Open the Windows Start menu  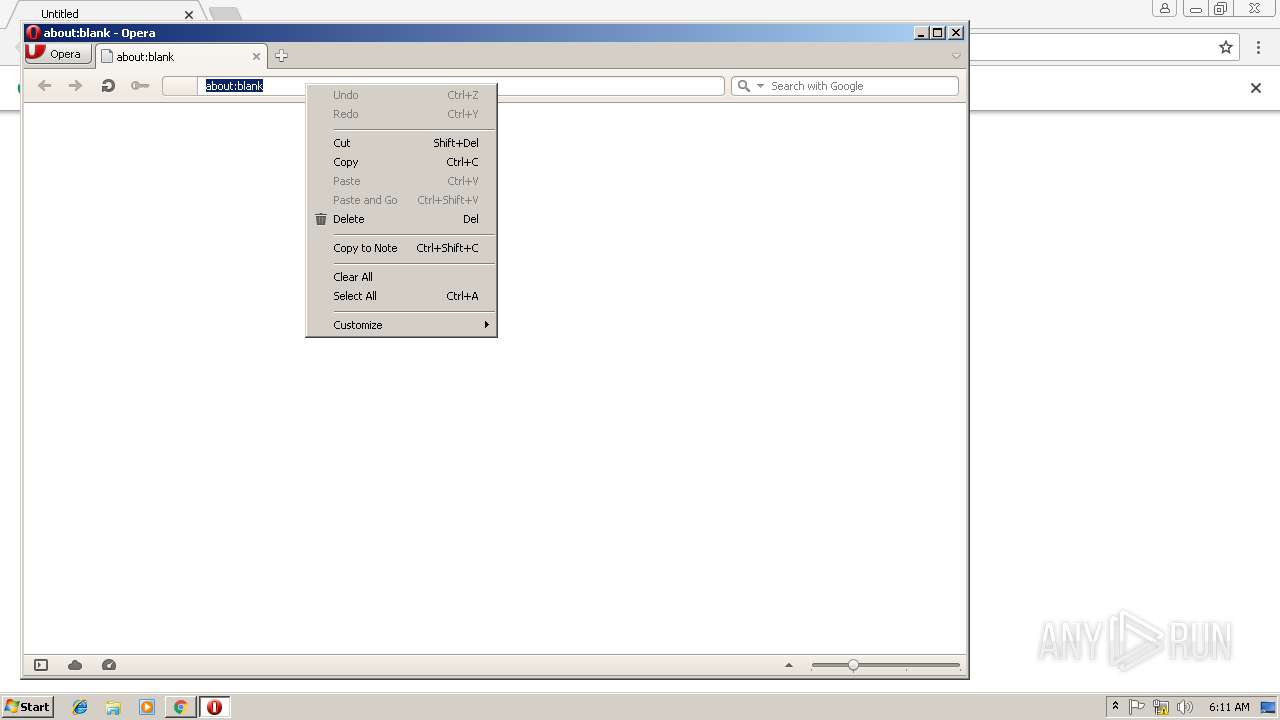coord(27,707)
